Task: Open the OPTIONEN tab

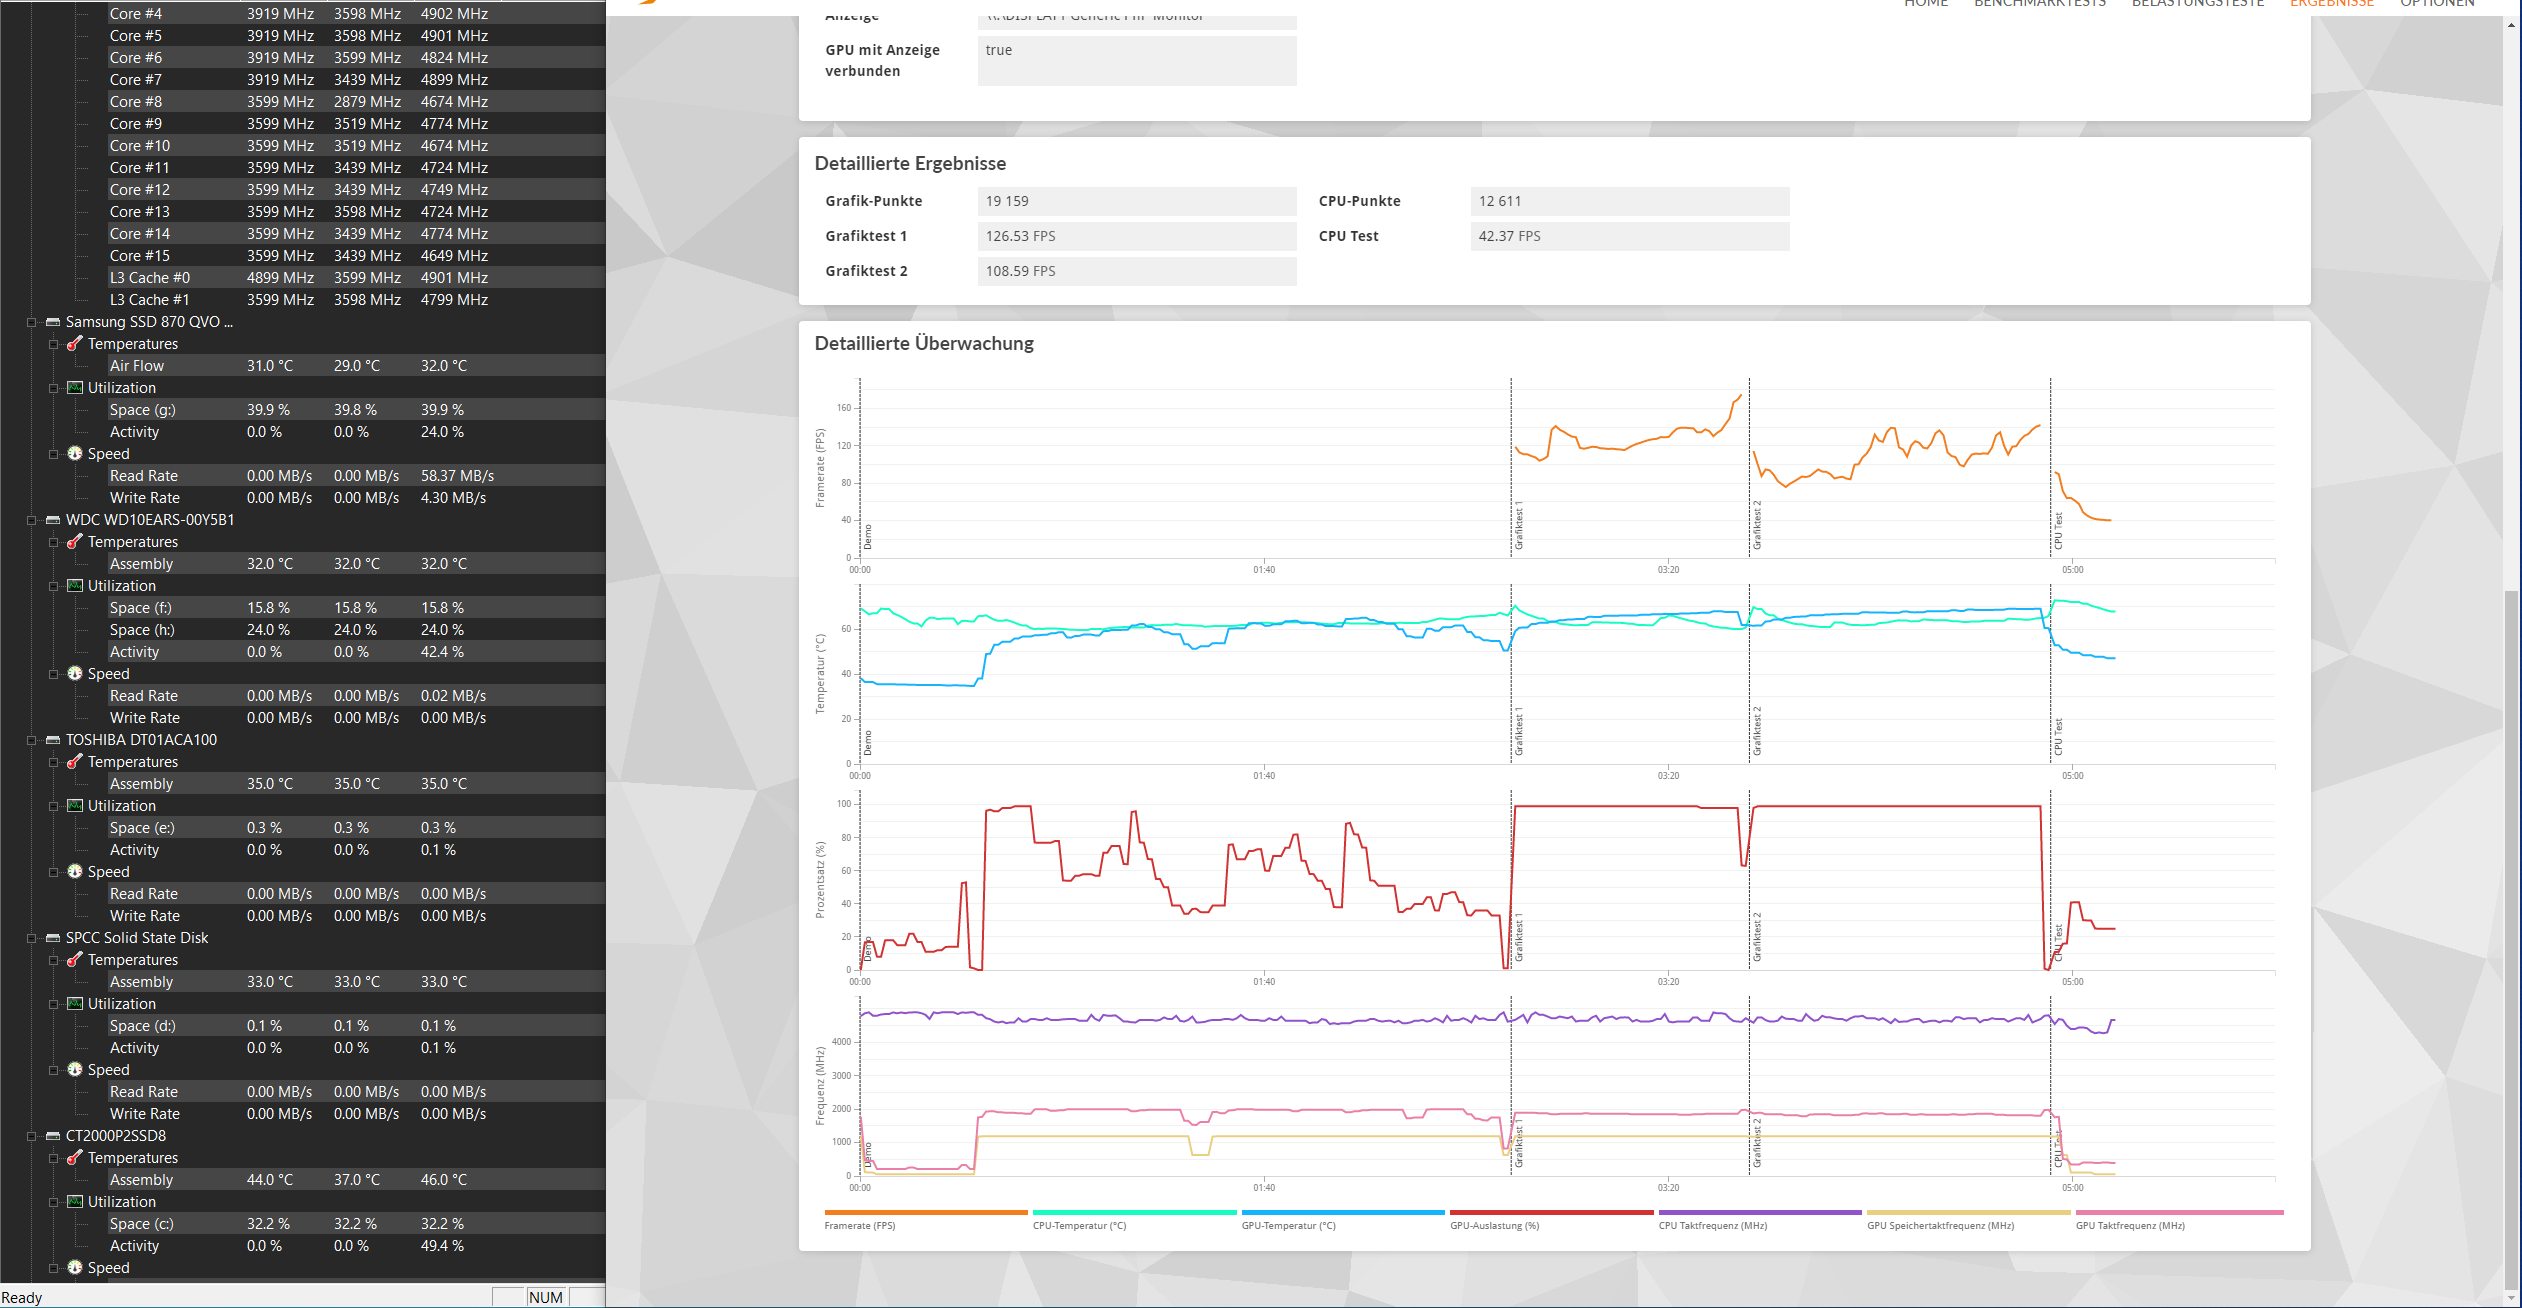Action: pyautogui.click(x=2436, y=4)
